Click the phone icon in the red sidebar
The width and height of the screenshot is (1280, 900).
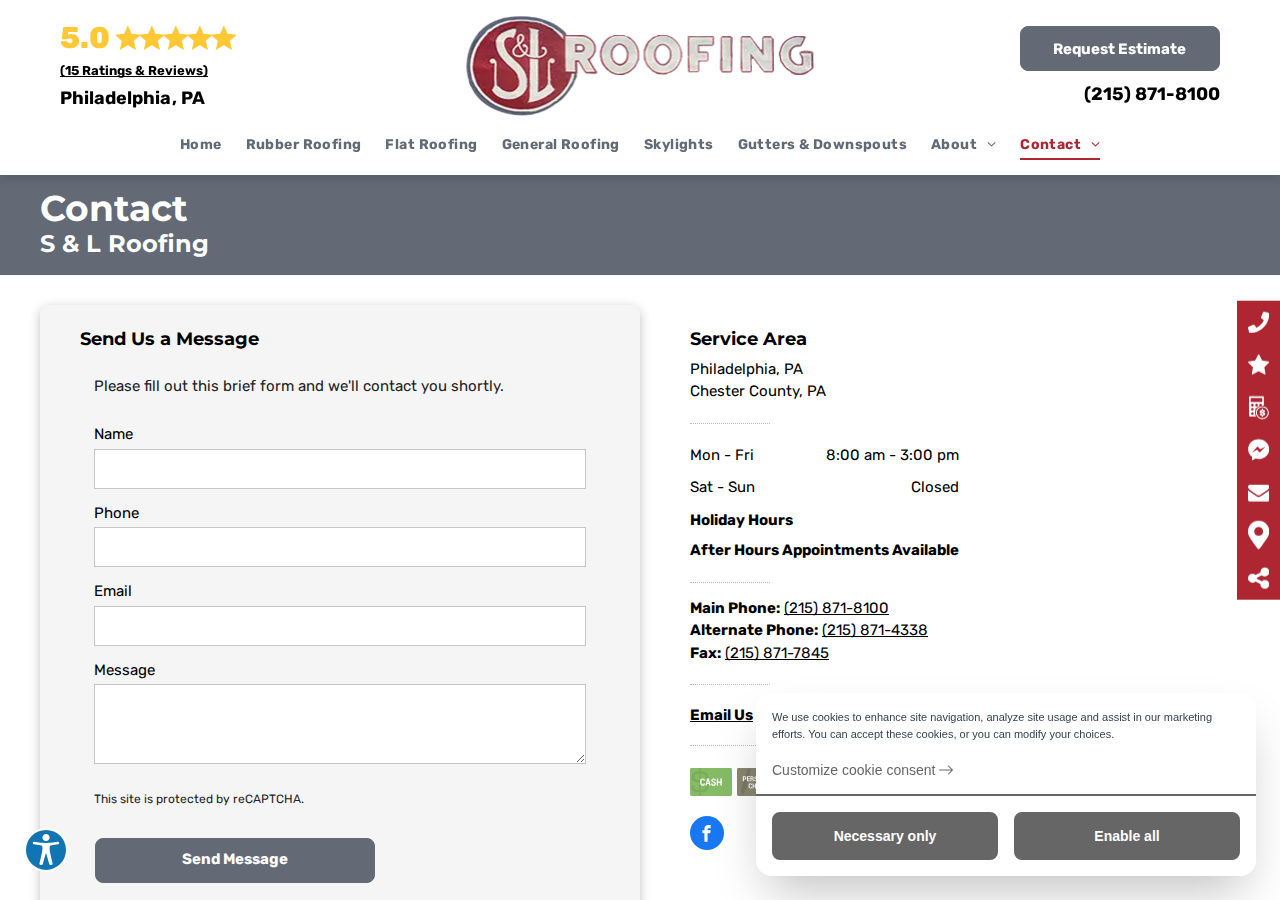pyautogui.click(x=1258, y=322)
